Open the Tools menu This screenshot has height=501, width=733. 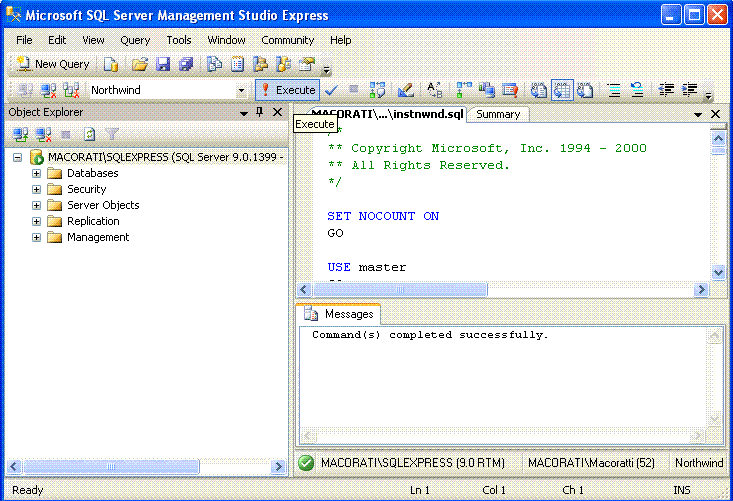click(179, 40)
